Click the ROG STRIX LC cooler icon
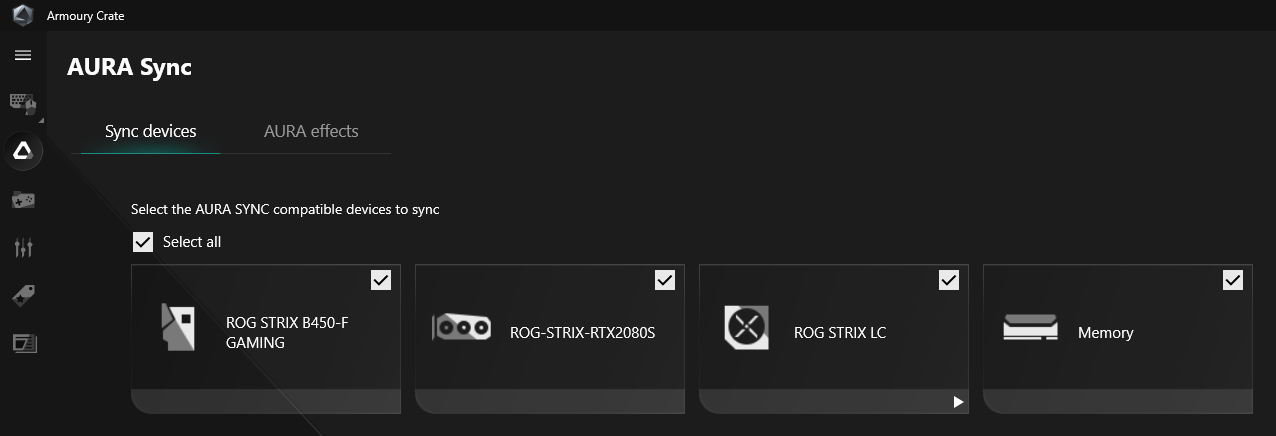The height and width of the screenshot is (436, 1276). [745, 327]
